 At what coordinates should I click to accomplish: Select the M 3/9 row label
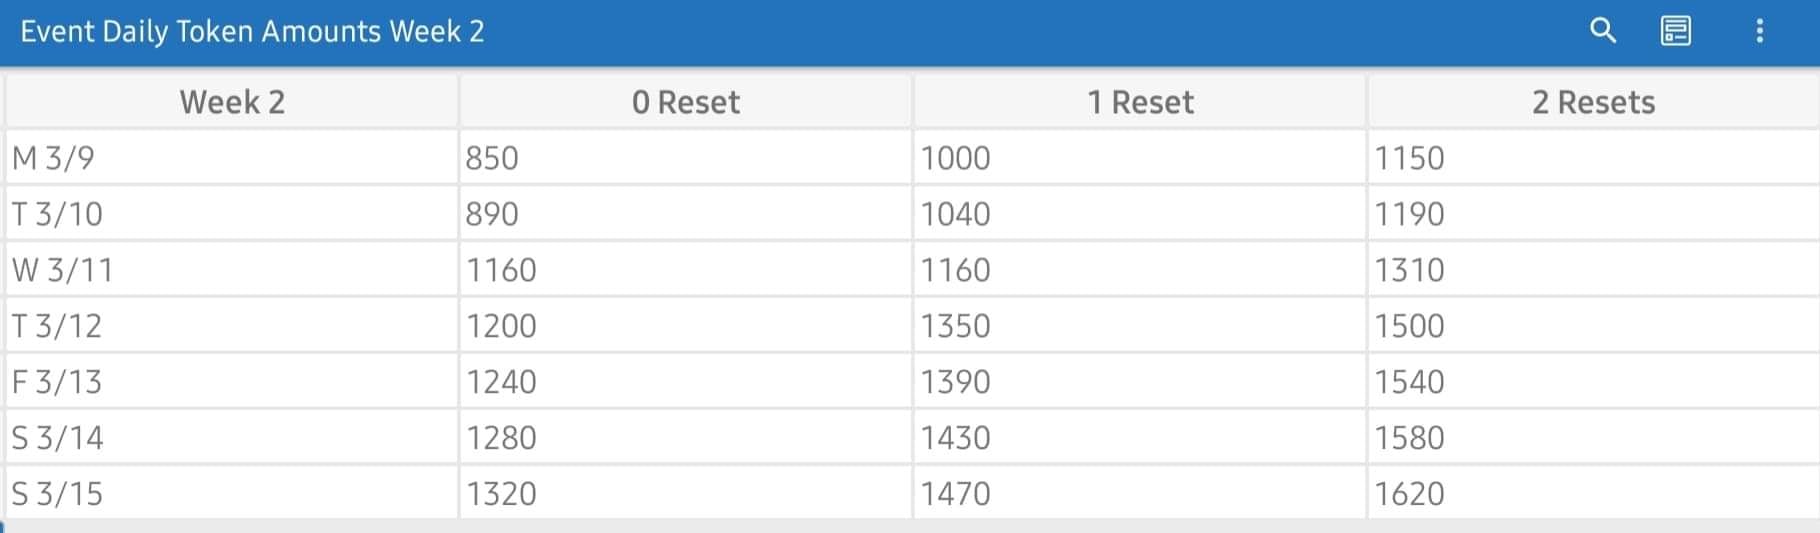click(232, 158)
